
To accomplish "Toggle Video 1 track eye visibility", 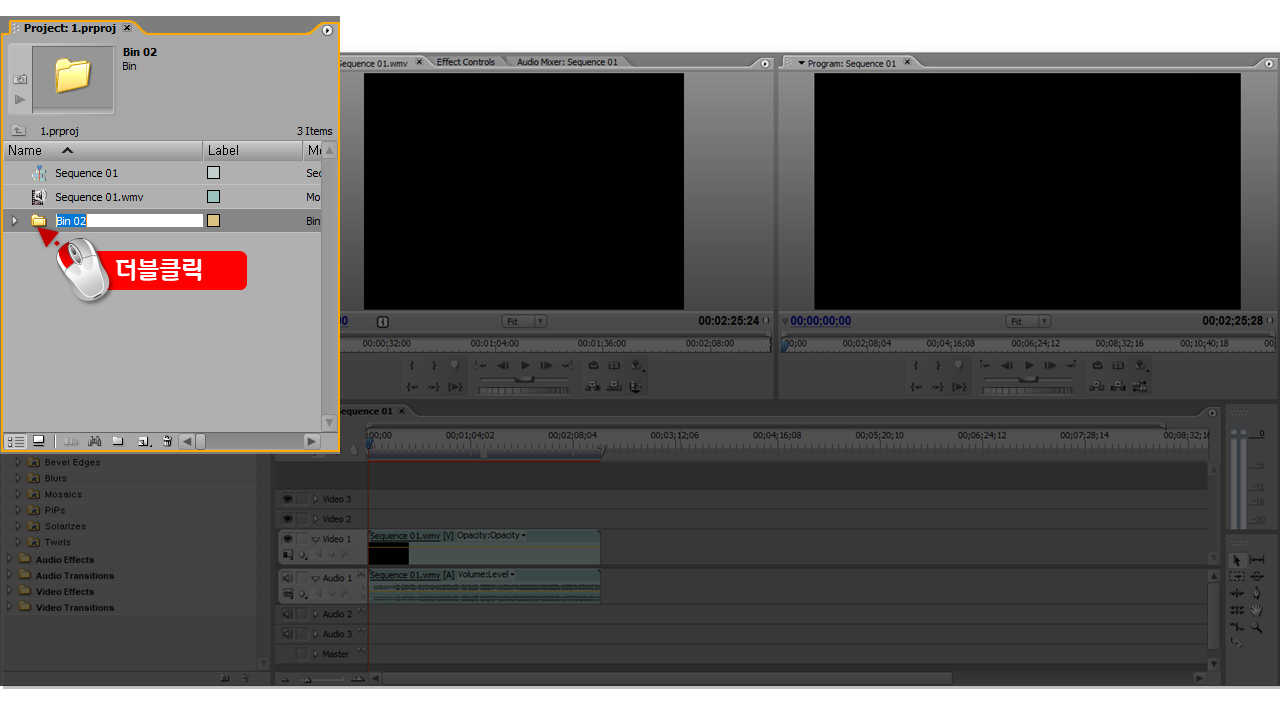I will point(287,539).
